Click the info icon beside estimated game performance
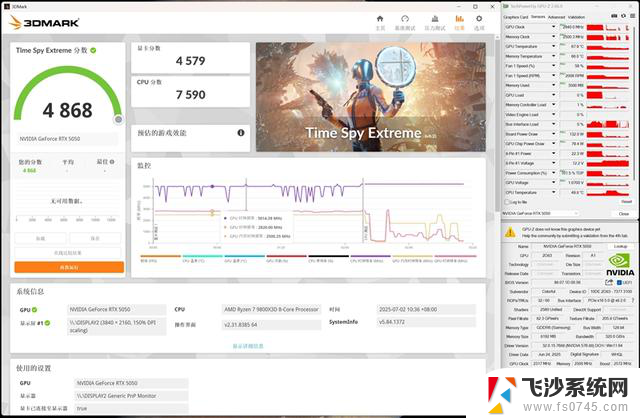 241,133
